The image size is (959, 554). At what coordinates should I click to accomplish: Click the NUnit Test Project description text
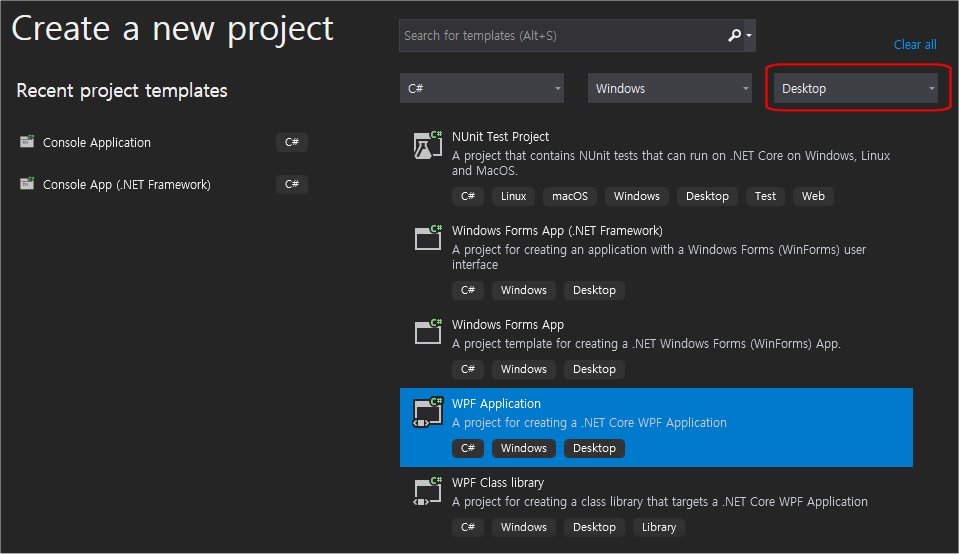671,163
